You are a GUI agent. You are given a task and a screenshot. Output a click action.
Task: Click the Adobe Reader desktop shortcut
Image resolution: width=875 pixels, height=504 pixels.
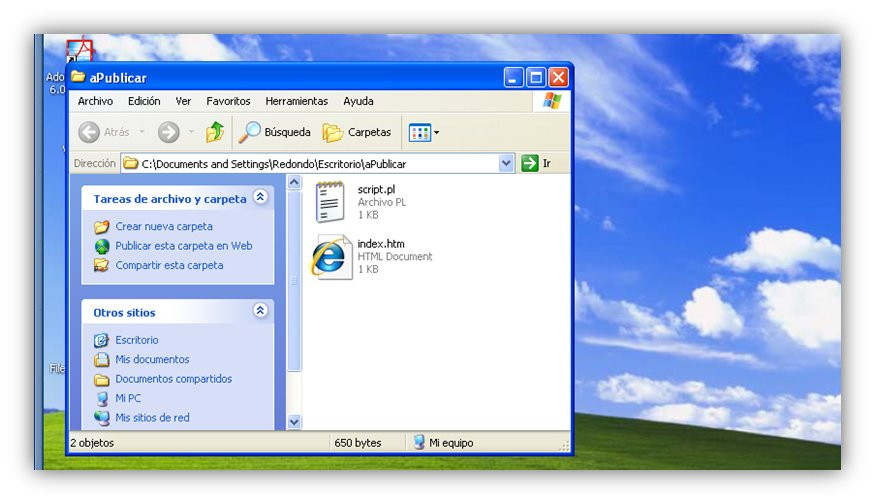click(79, 49)
